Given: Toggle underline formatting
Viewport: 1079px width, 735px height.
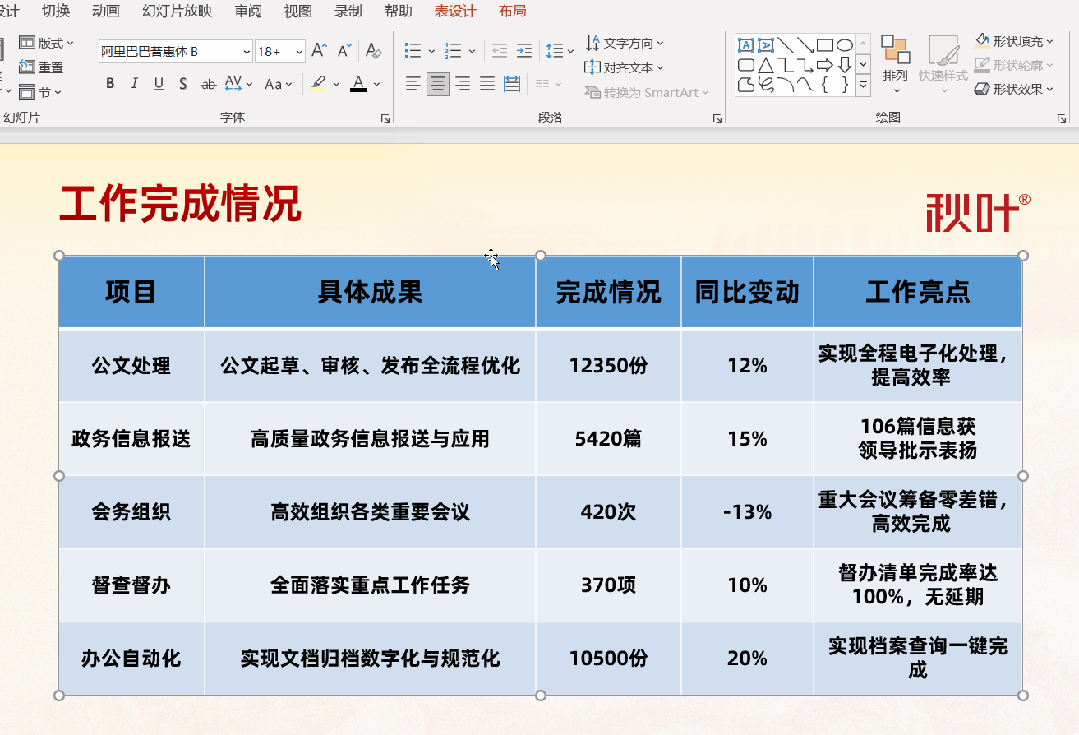Looking at the screenshot, I should coord(159,84).
